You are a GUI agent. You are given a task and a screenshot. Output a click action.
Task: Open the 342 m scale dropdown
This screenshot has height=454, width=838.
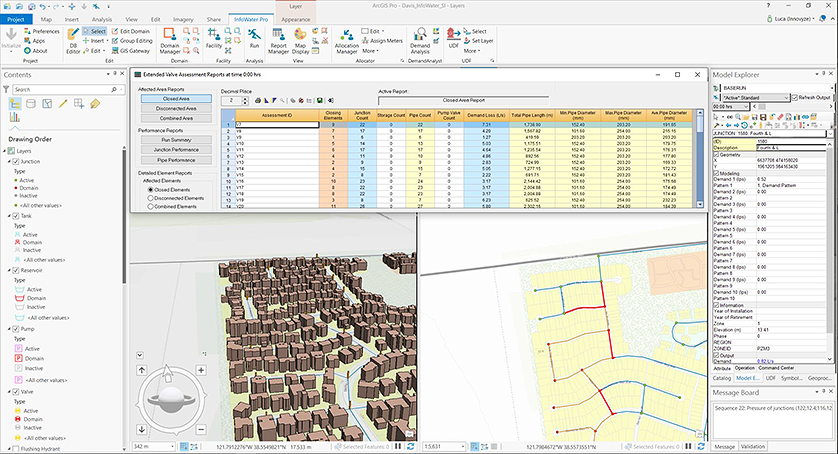coord(172,447)
